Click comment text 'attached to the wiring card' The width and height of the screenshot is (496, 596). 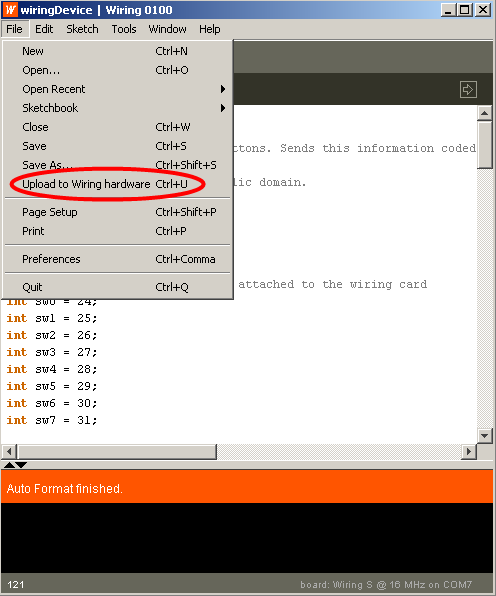(x=333, y=284)
